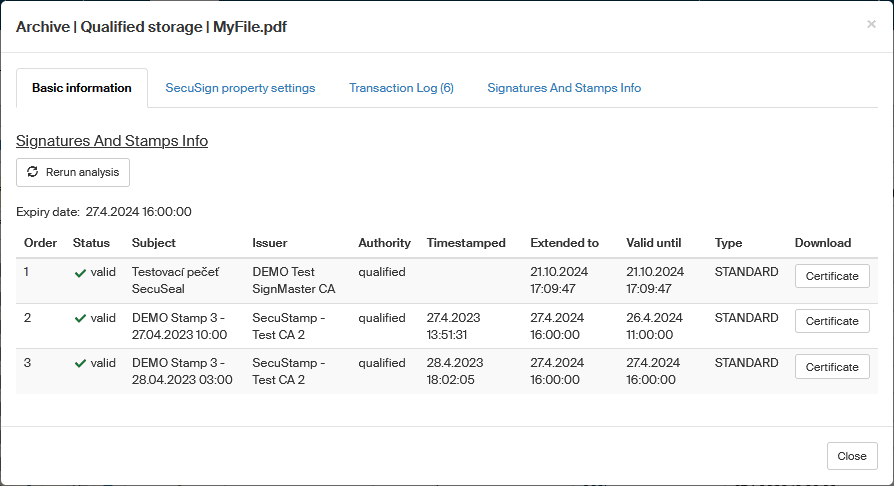This screenshot has height=486, width=894.
Task: Click the Timestamped column header
Action: (x=466, y=243)
